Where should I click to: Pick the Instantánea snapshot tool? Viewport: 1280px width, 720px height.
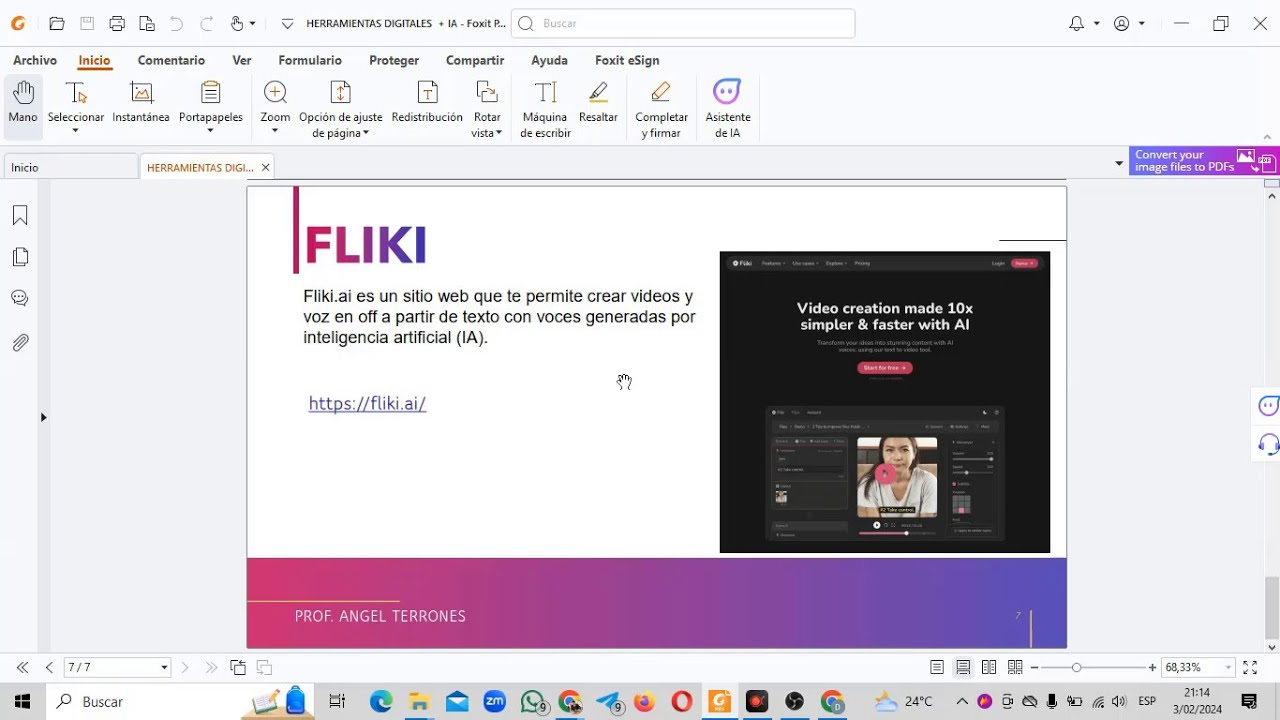coord(141,103)
